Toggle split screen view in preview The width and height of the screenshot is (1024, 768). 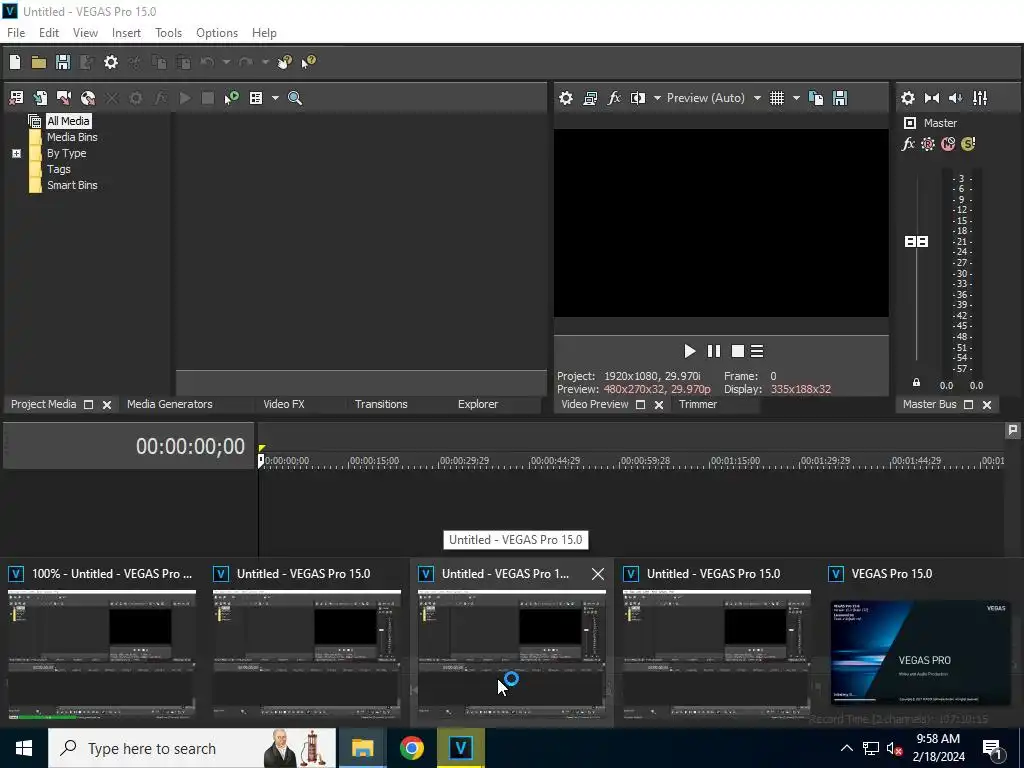(637, 98)
